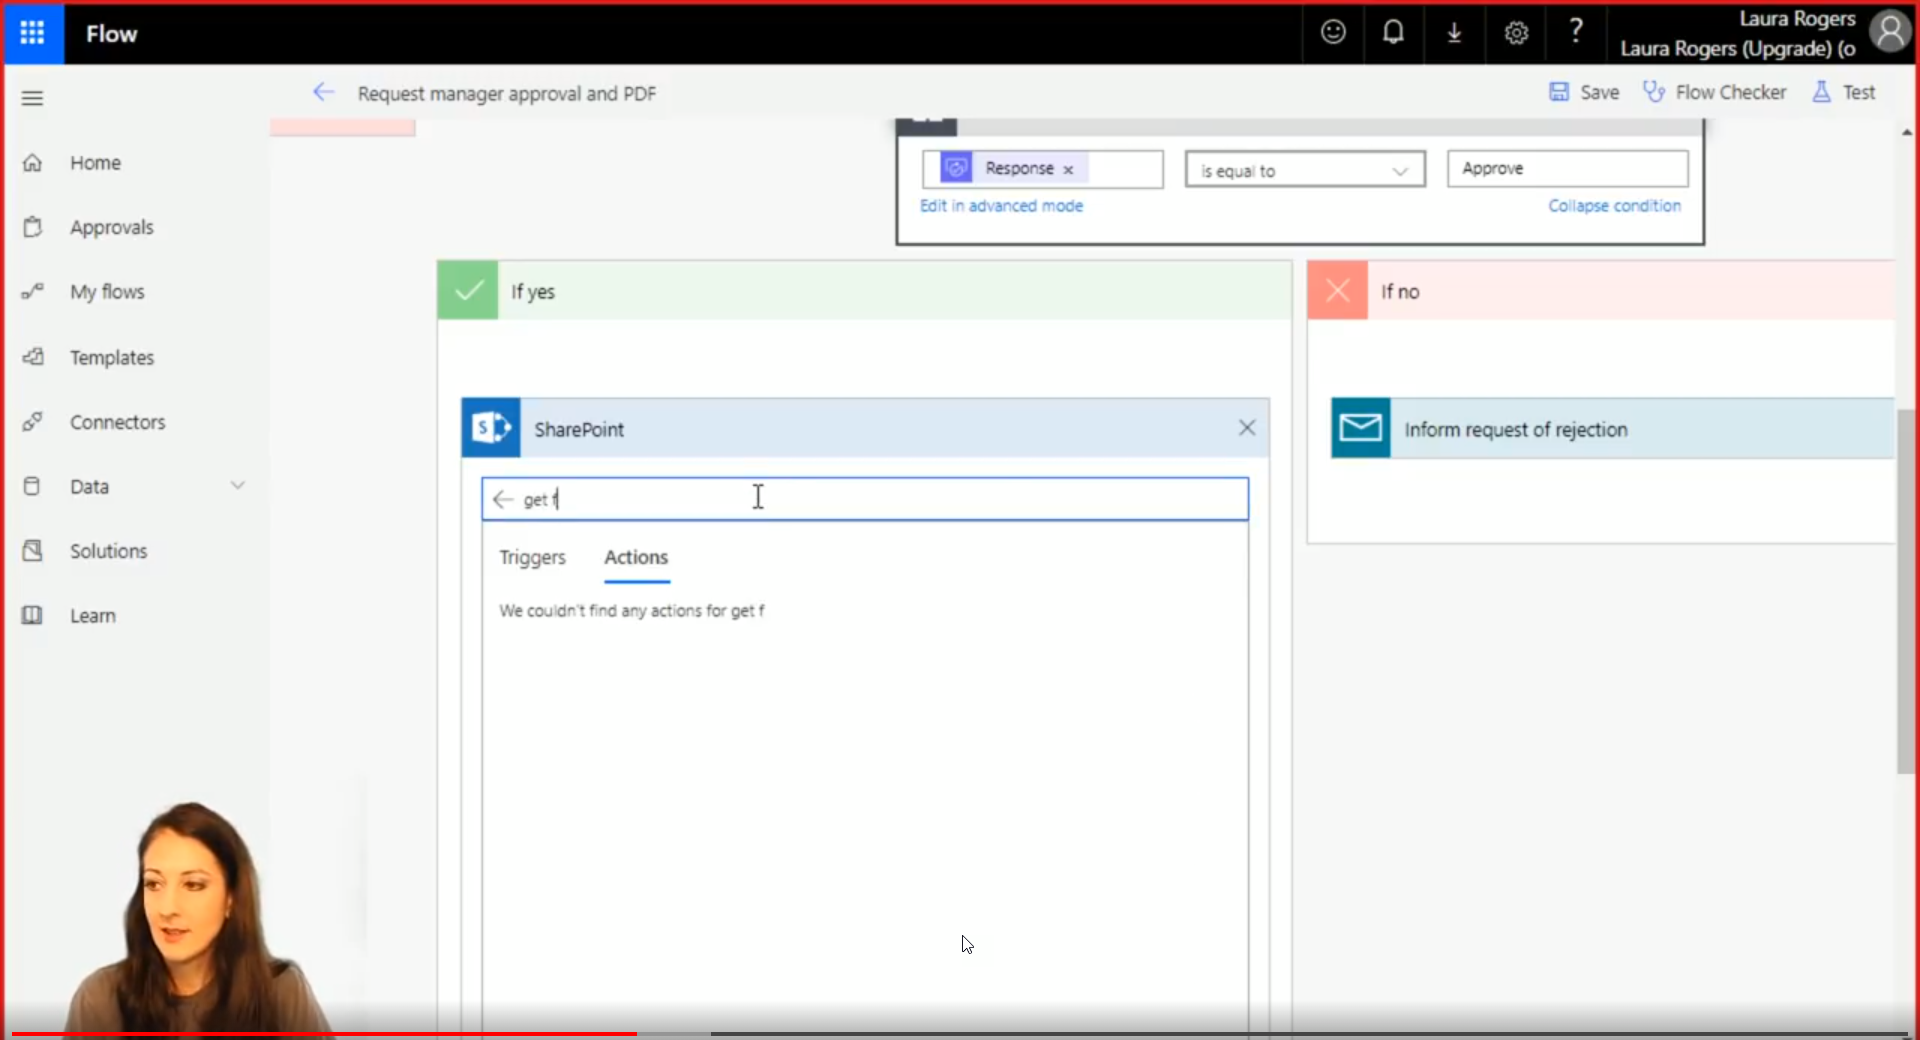Screen dimensions: 1920x1040
Task: Click the download mobile app icon
Action: click(1454, 32)
